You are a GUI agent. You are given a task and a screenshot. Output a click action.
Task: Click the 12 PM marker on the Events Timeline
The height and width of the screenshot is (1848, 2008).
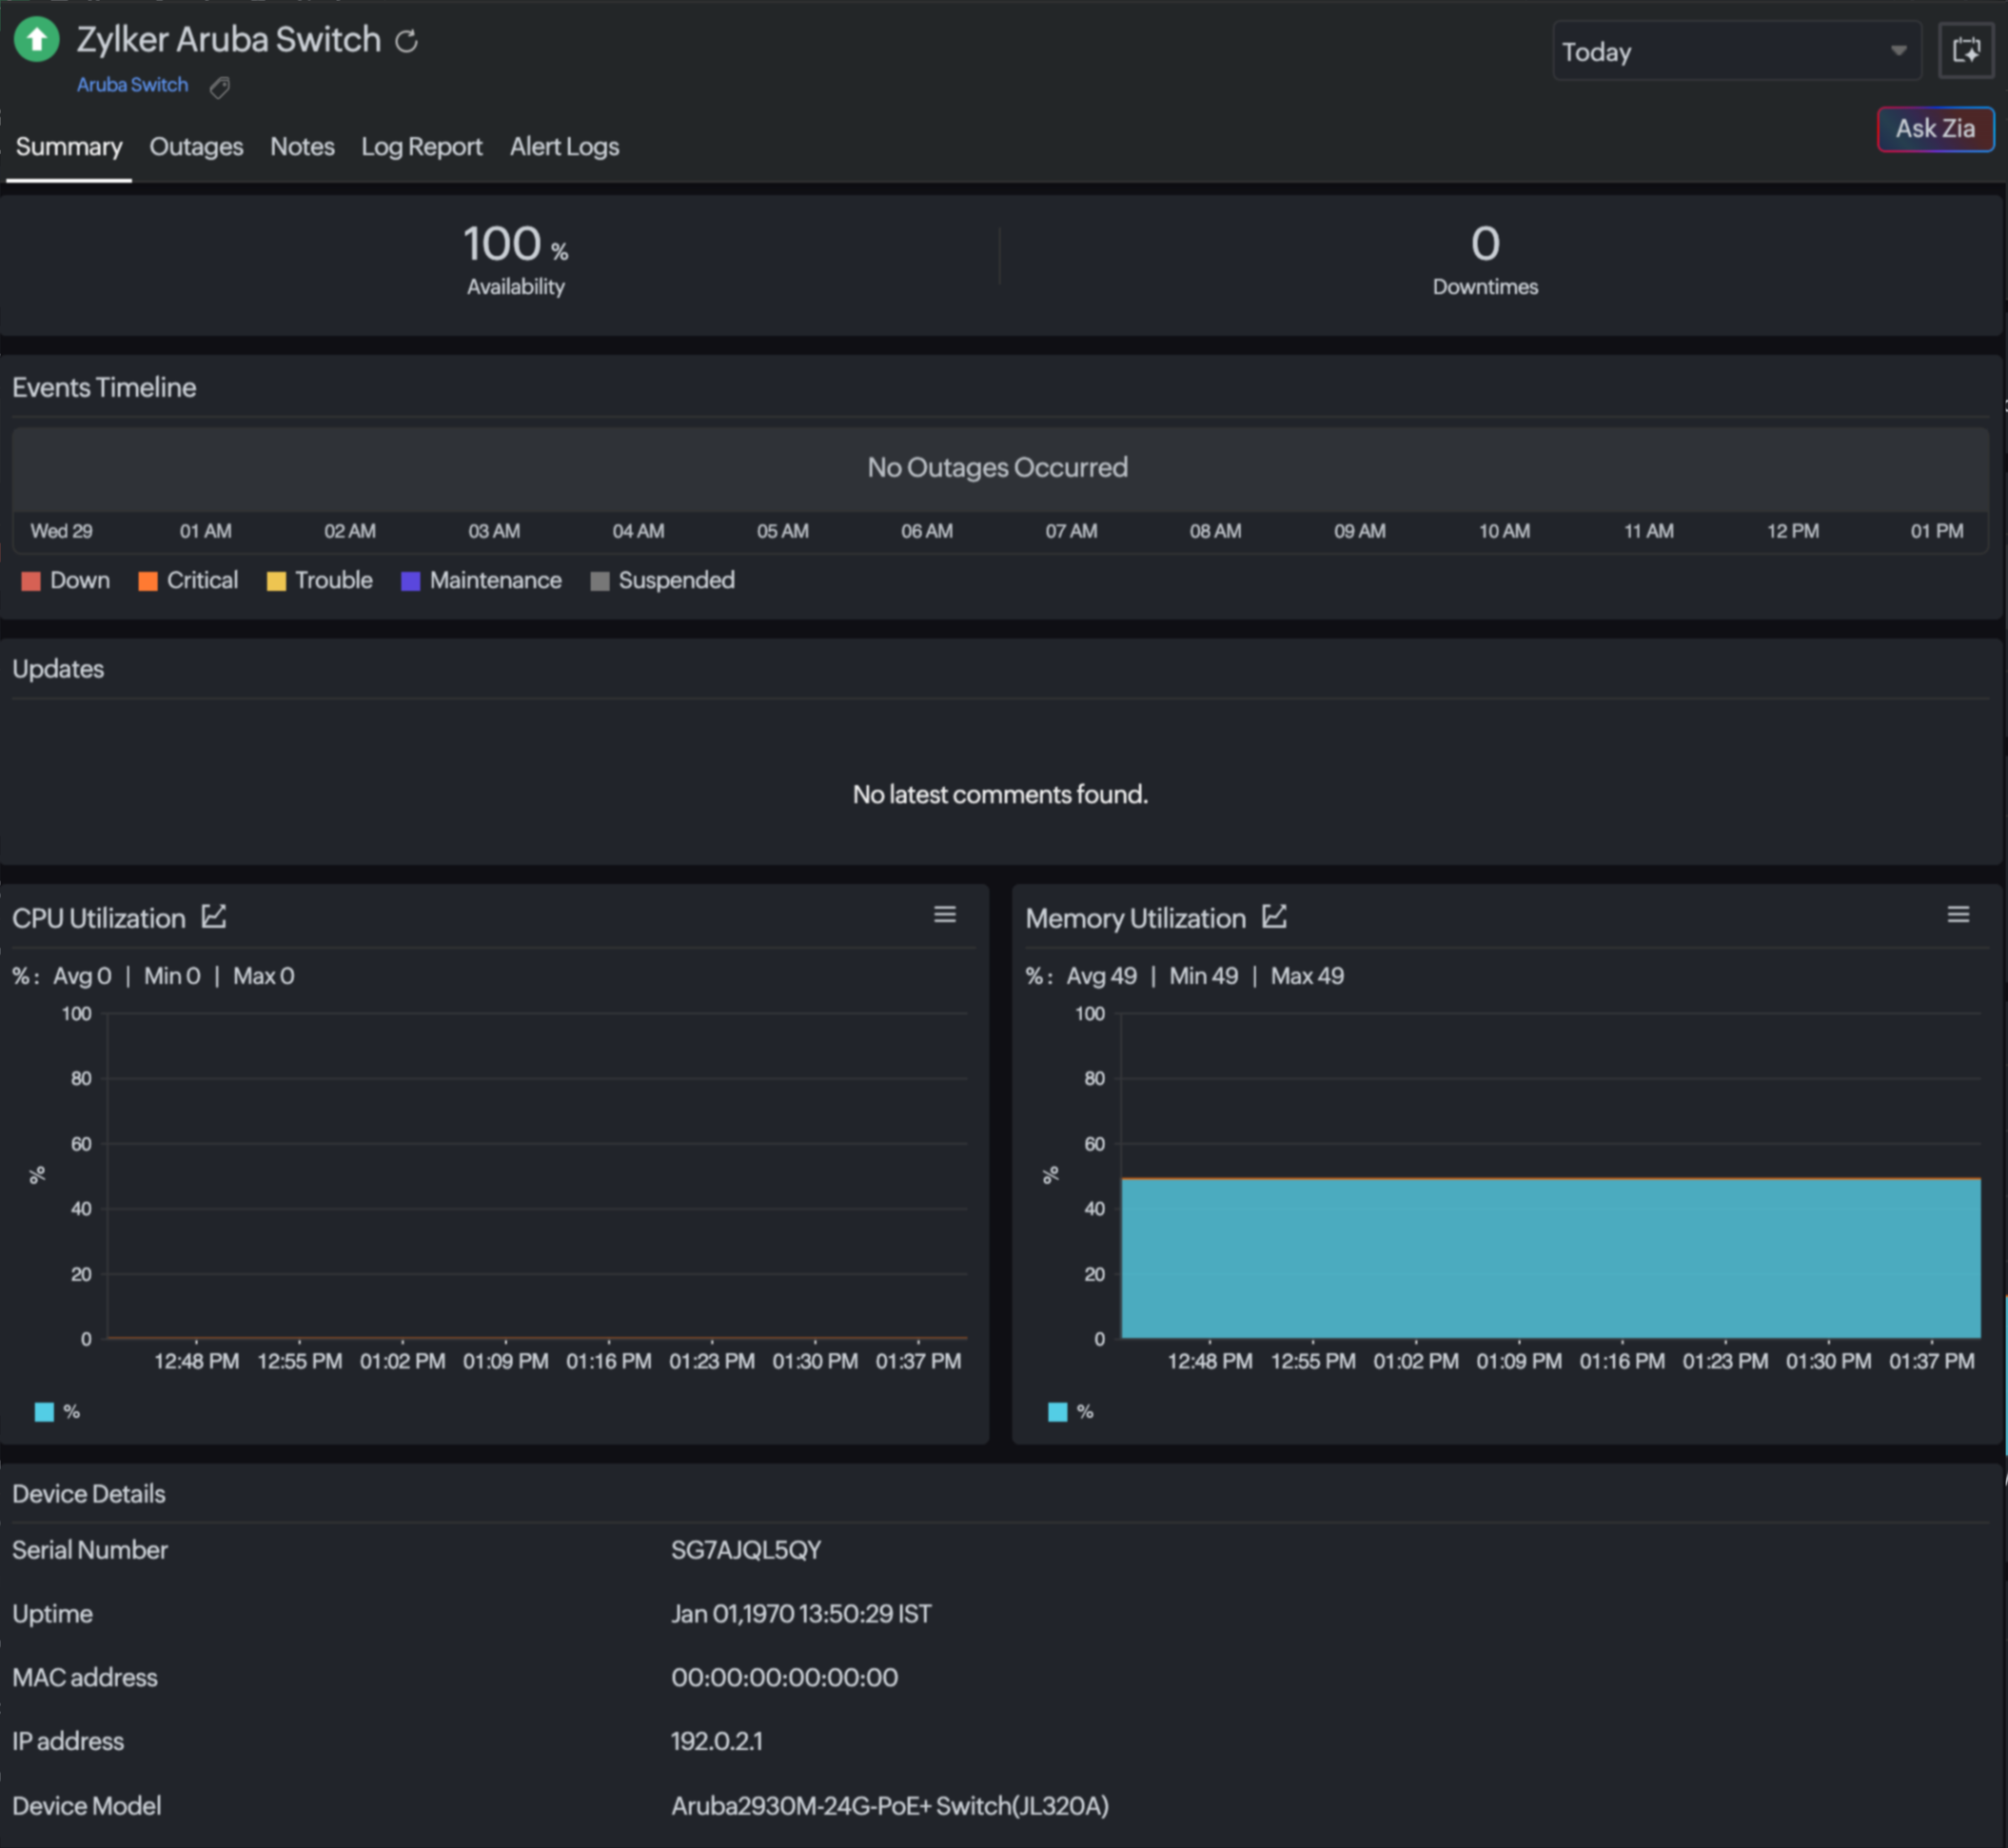tap(1792, 531)
